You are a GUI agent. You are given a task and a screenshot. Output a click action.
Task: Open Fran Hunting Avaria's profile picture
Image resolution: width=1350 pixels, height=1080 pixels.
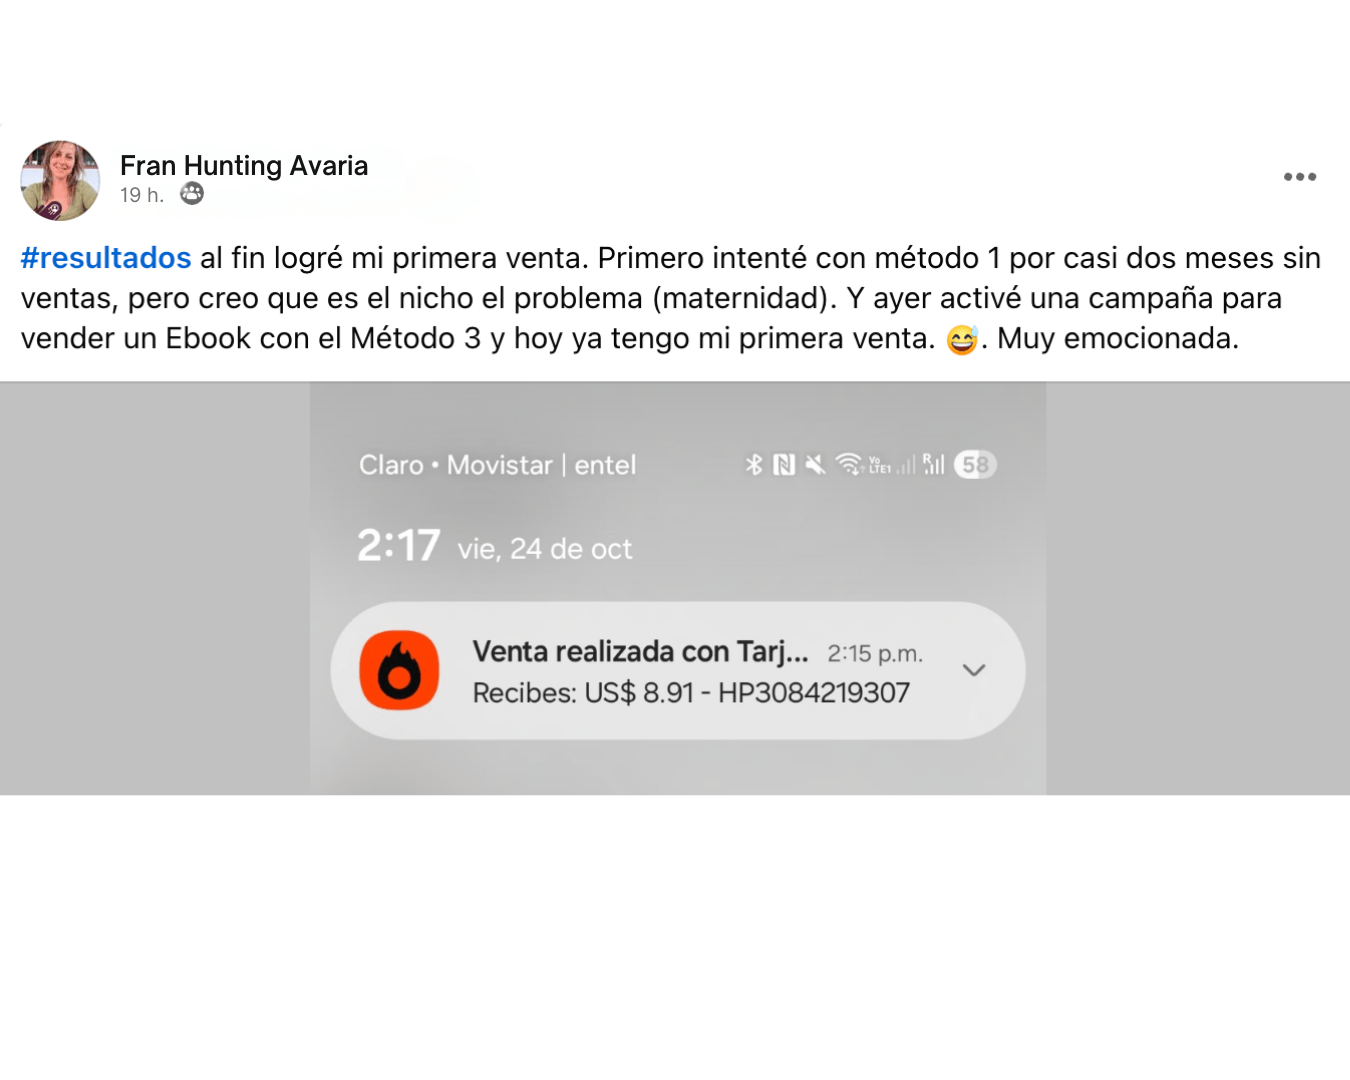(x=60, y=180)
